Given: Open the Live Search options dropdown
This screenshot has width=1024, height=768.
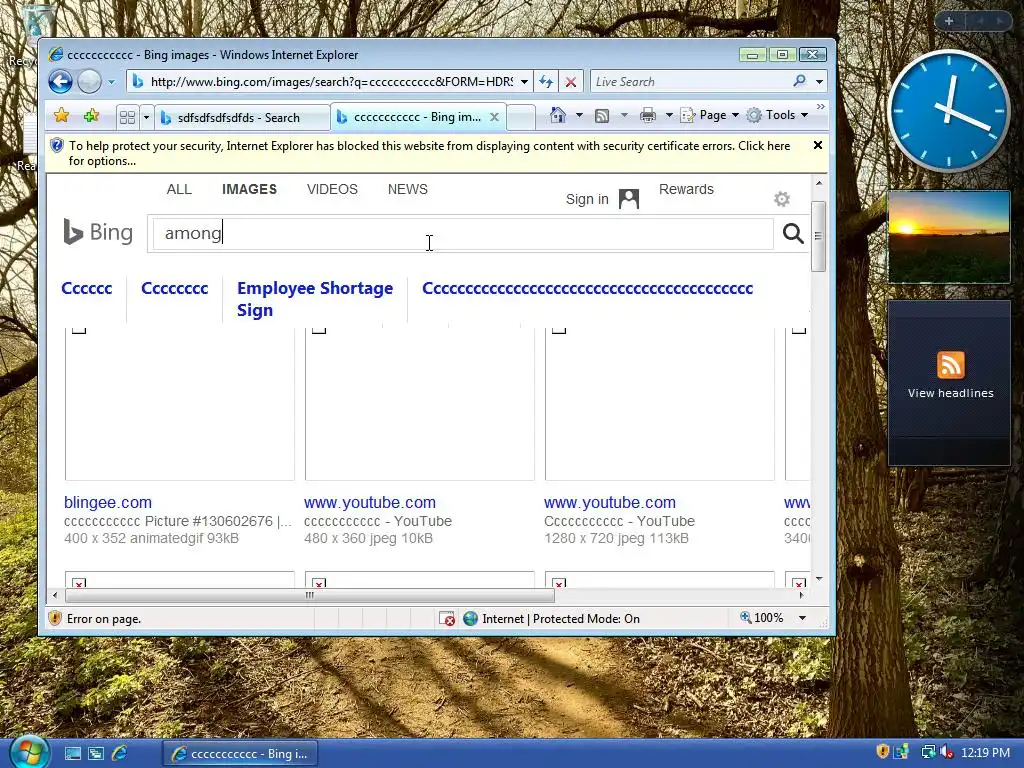Looking at the screenshot, I should (820, 82).
